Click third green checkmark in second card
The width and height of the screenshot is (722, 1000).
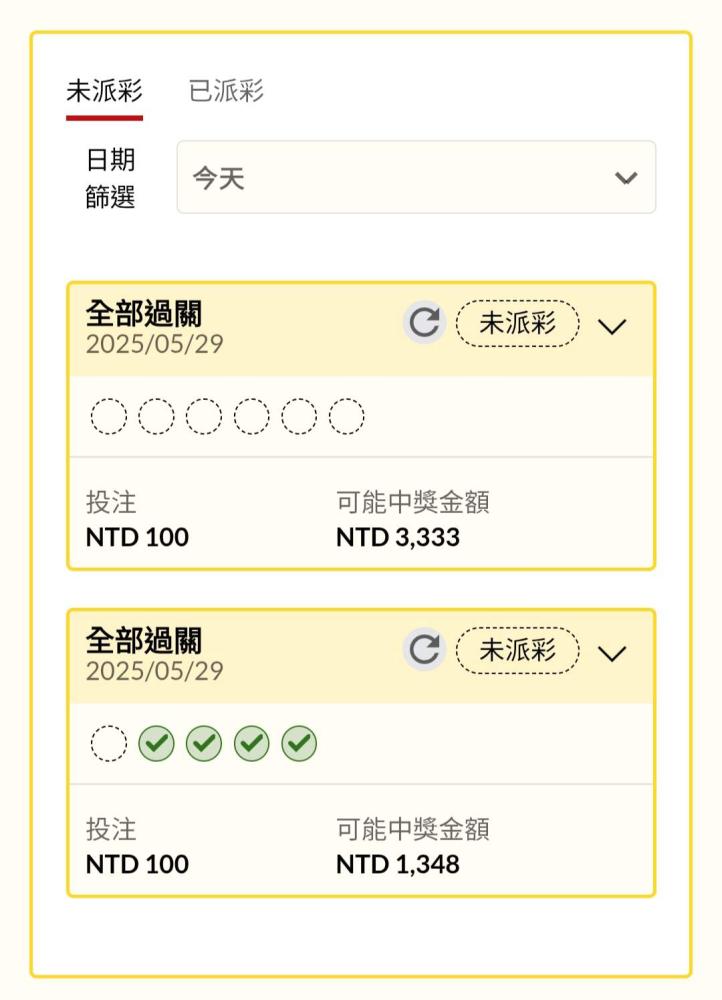[x=252, y=743]
